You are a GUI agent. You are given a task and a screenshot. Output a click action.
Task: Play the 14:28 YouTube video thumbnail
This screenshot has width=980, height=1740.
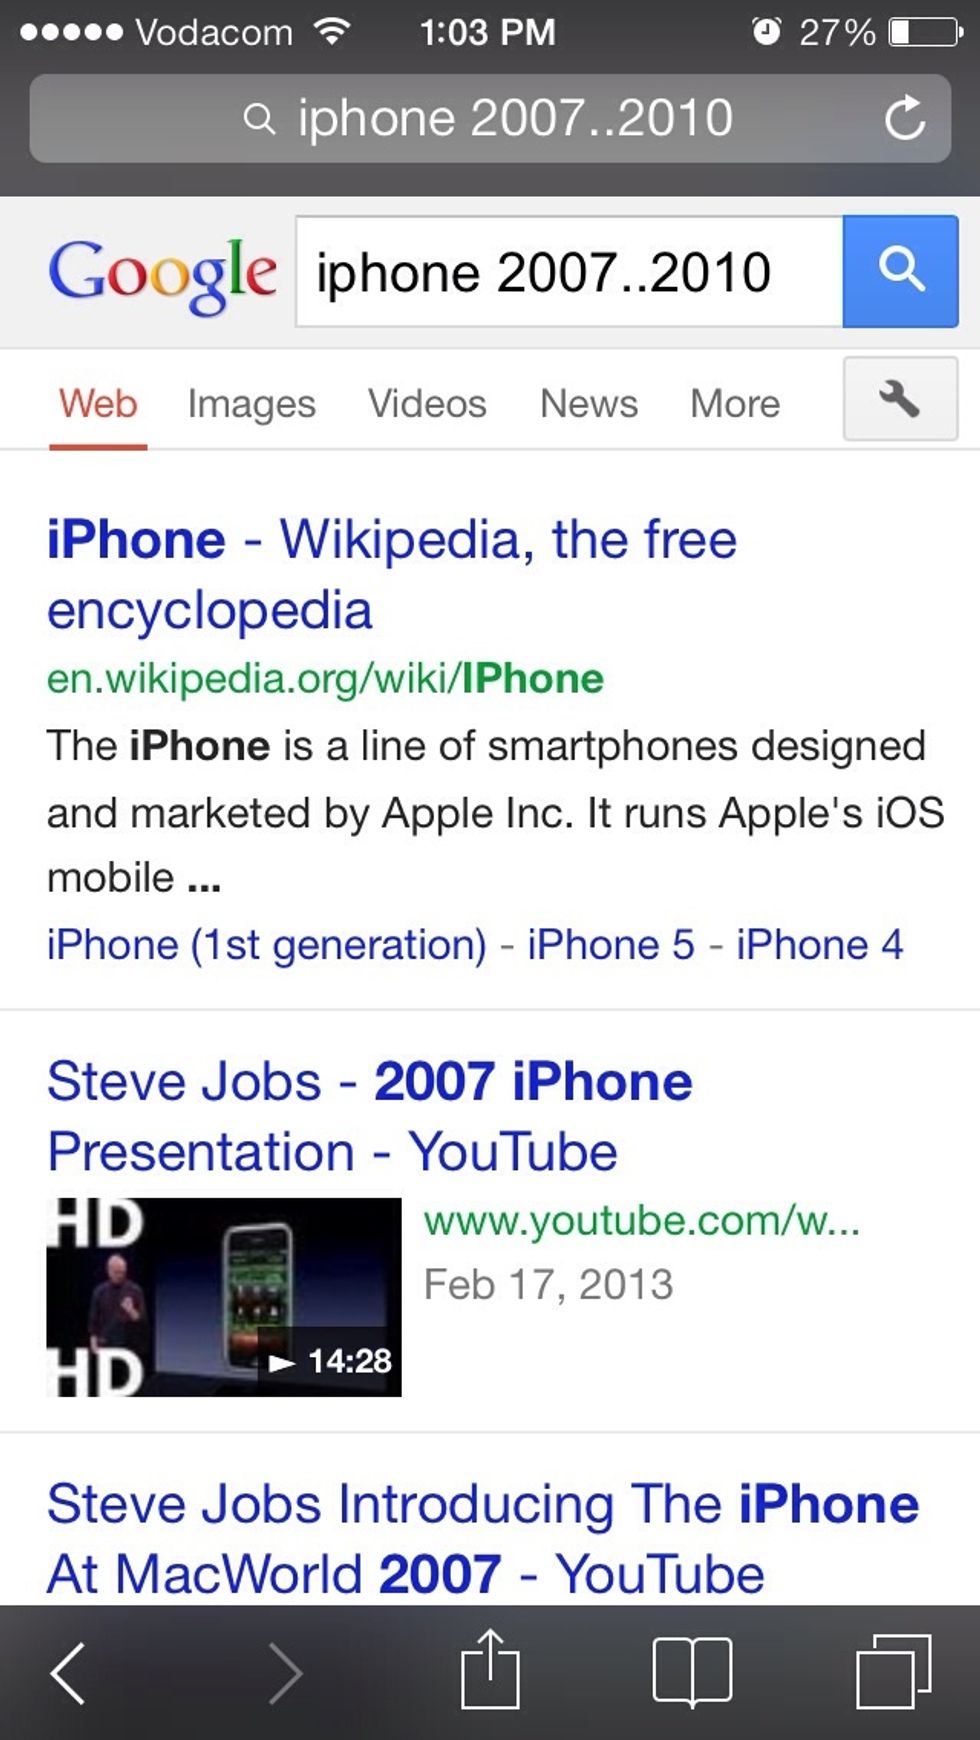[224, 1297]
